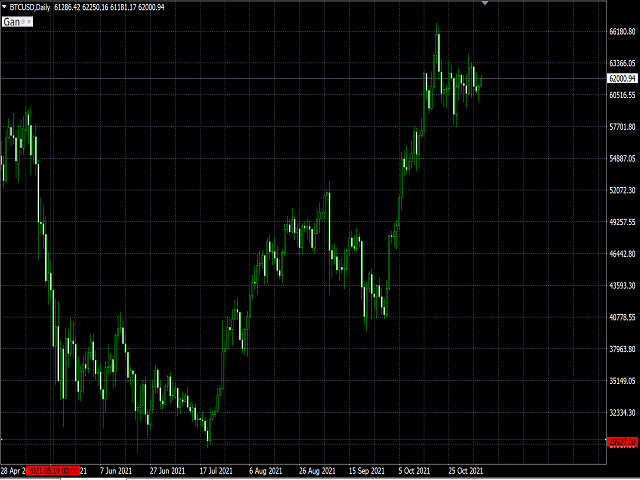Click the 25 Oct 2021 date label

coord(466,471)
